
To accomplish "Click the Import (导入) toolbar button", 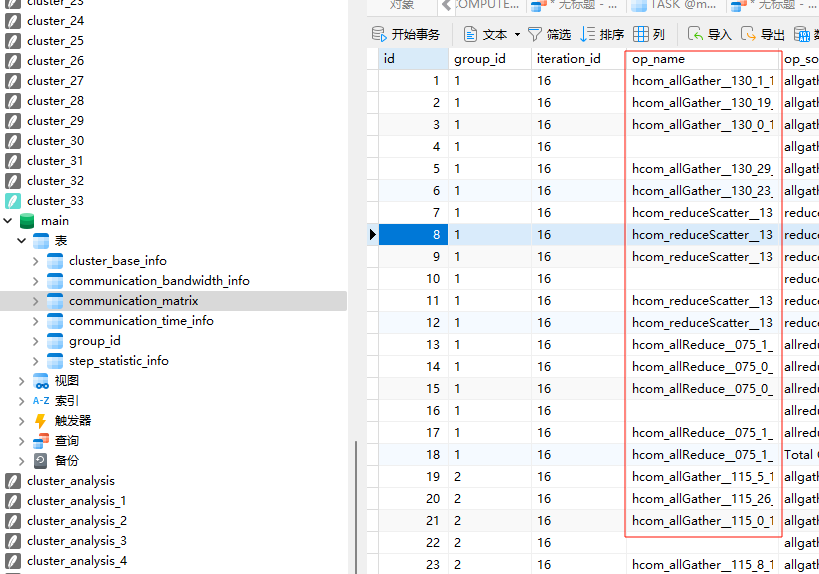I will pos(709,34).
